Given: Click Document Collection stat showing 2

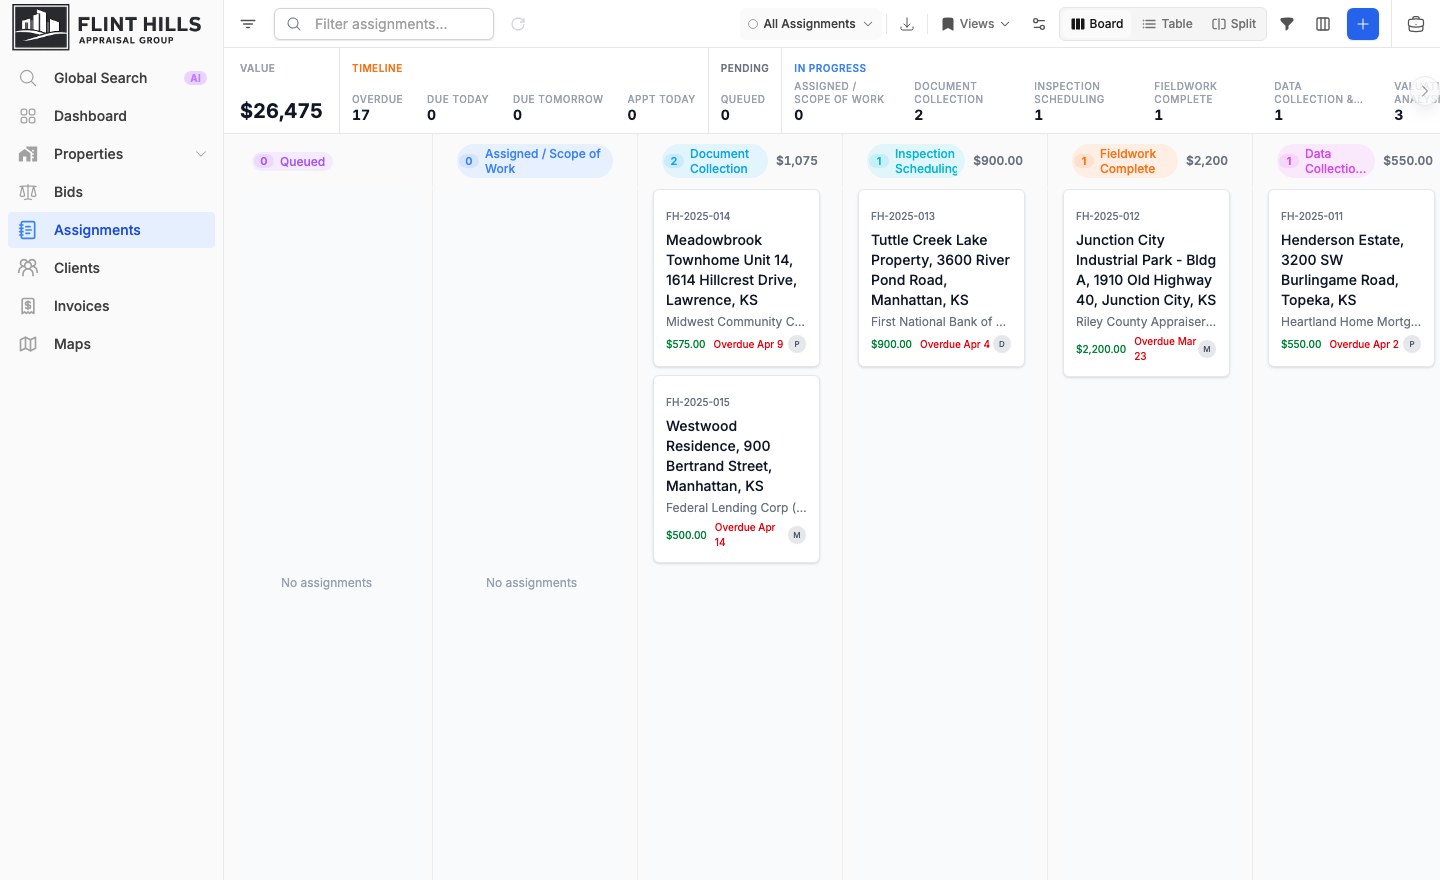Looking at the screenshot, I should pos(948,101).
